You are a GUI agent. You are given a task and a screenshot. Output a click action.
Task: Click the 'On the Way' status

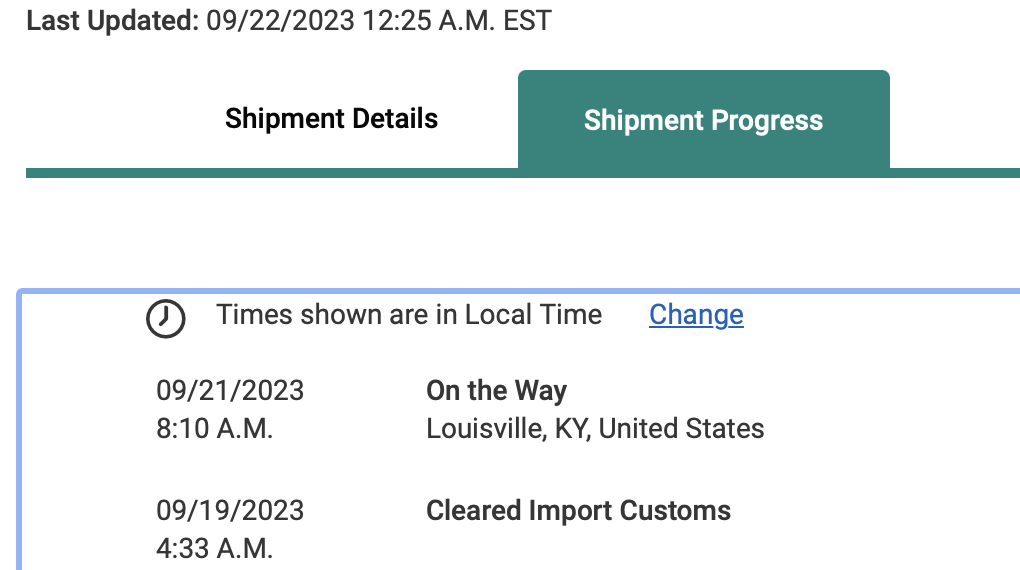click(496, 390)
